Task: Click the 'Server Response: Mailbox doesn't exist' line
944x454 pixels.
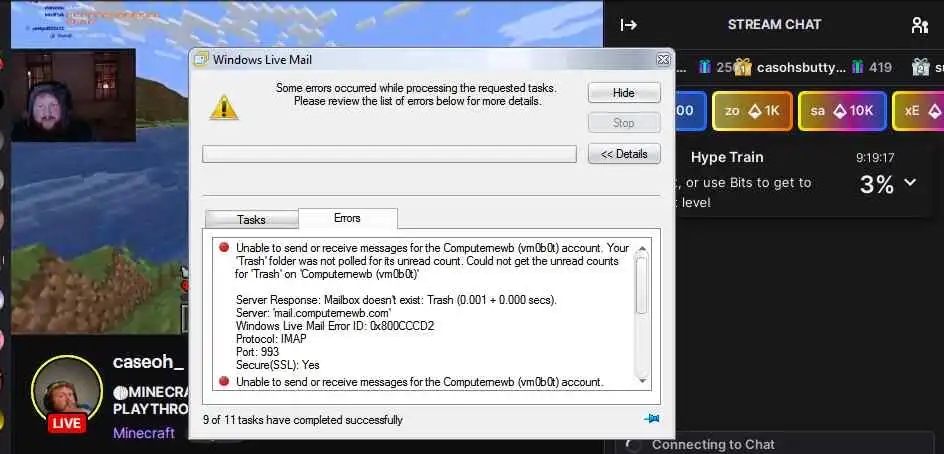Action: [396, 300]
